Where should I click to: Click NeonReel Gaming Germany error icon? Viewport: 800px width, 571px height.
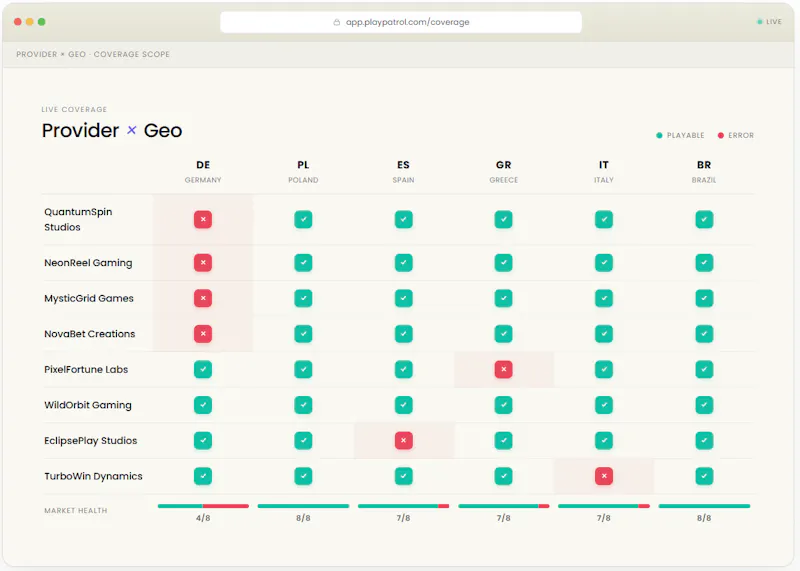[x=203, y=263]
